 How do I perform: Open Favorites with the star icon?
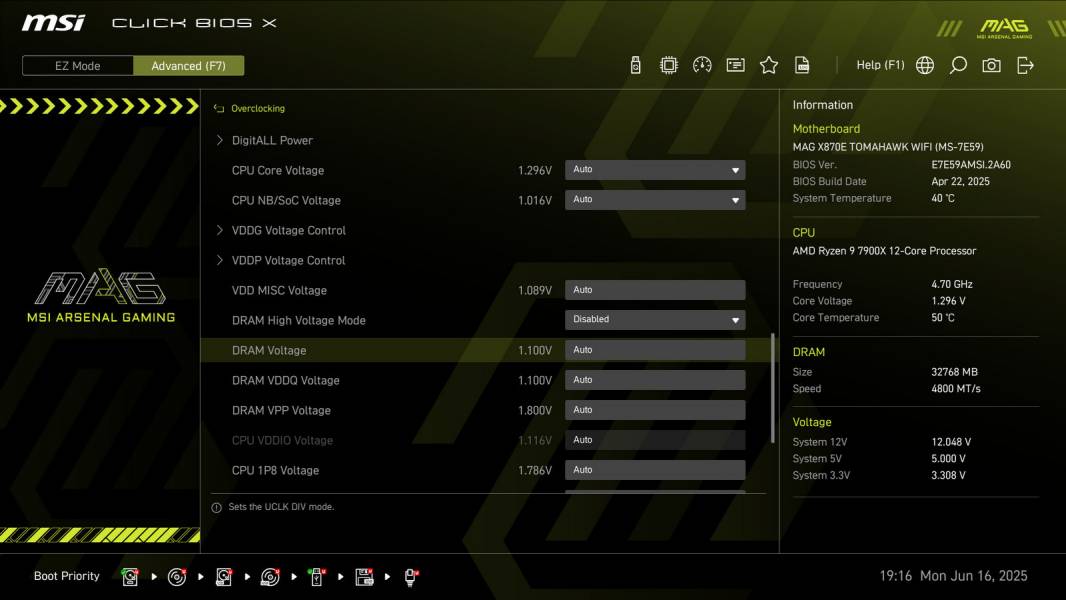point(769,65)
